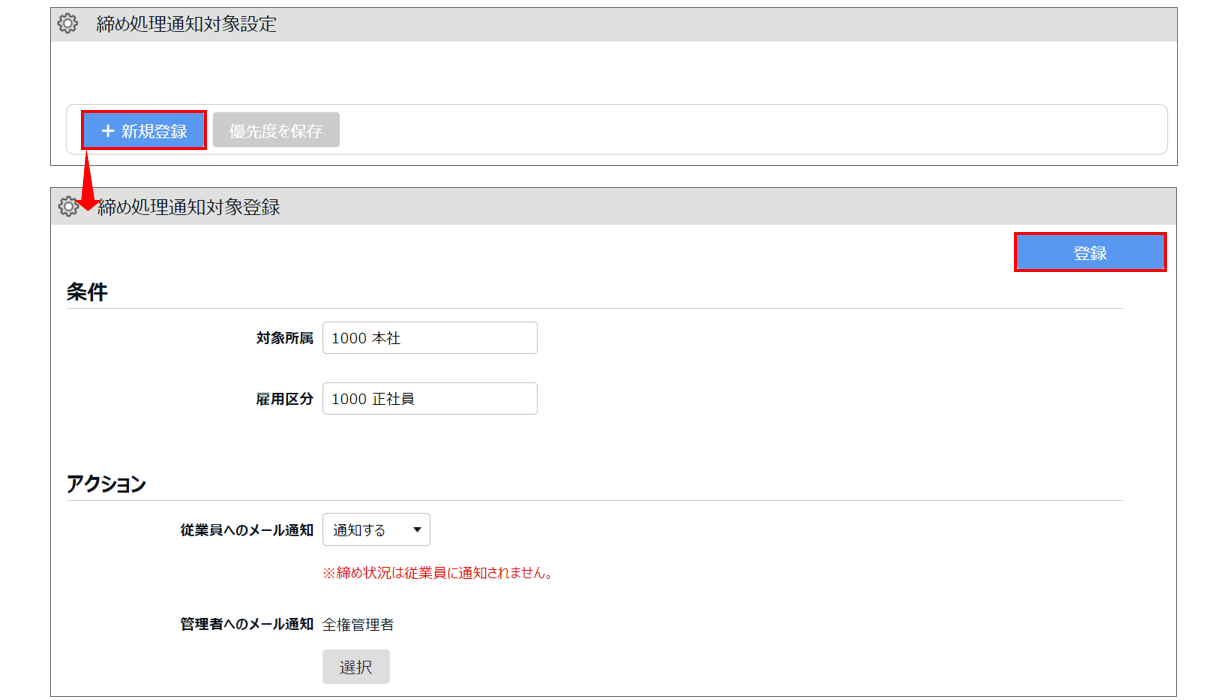Click the 雇用区分 label

pyautogui.click(x=284, y=399)
